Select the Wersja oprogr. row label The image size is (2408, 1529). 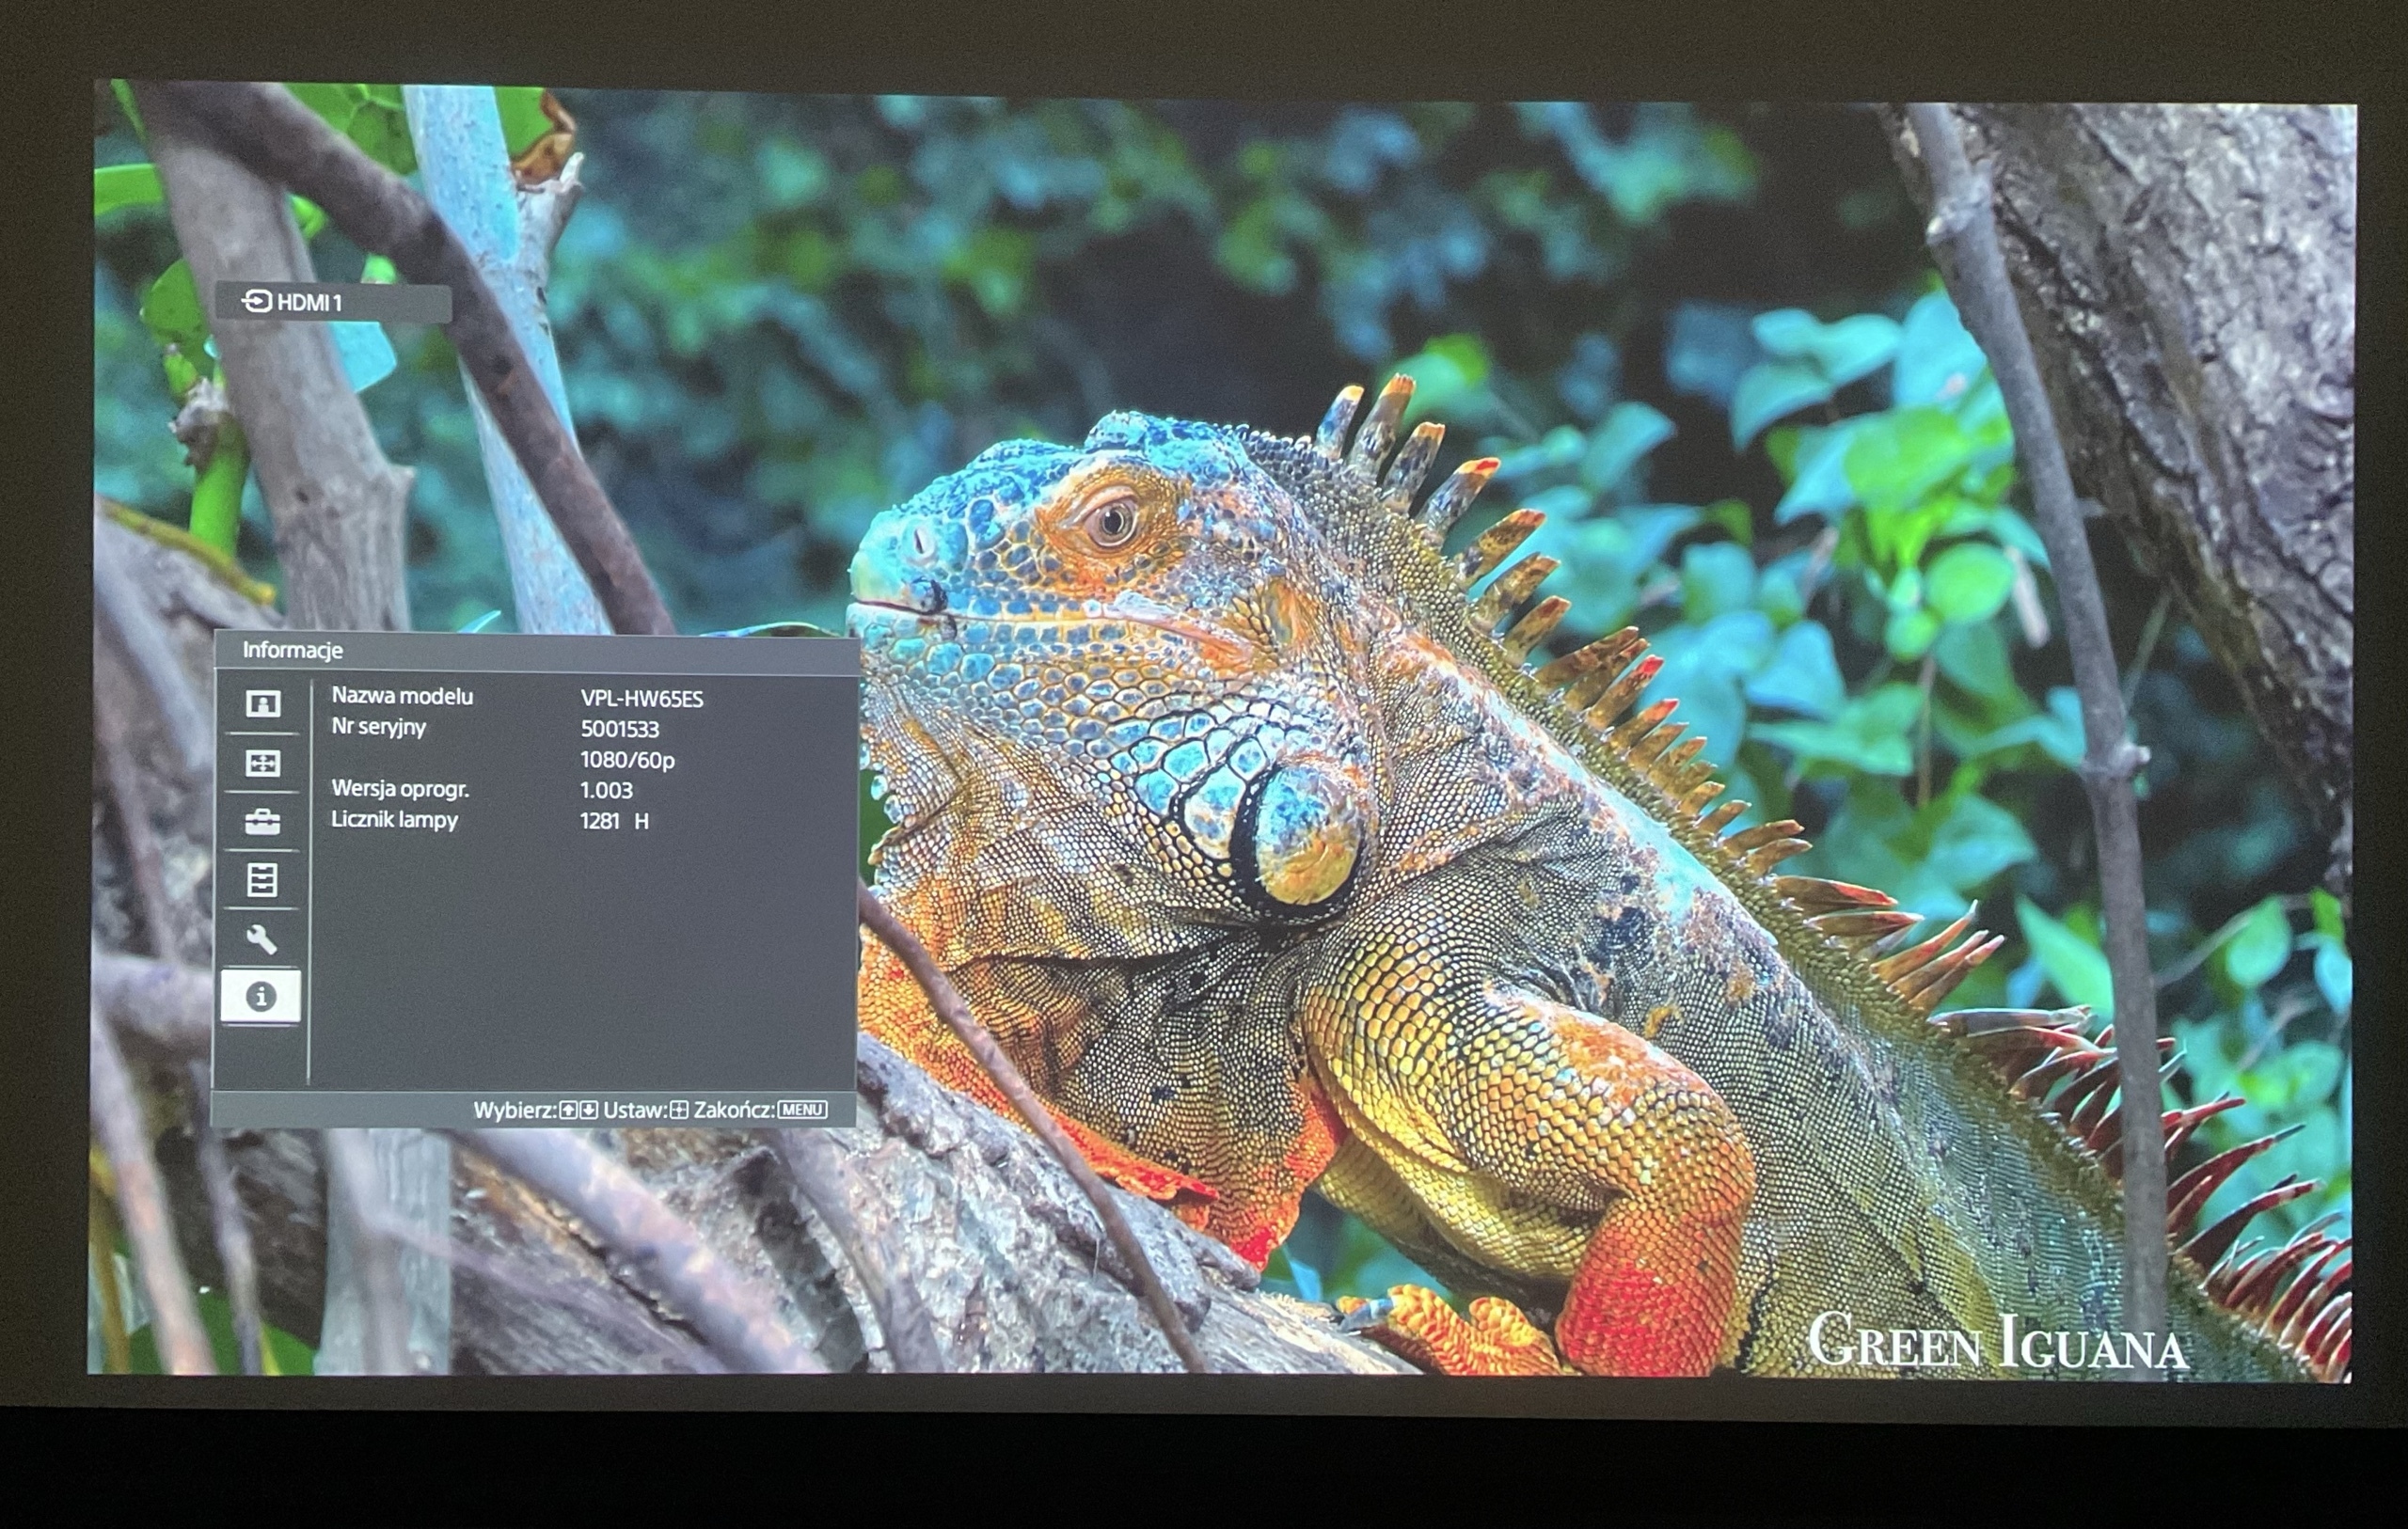click(x=400, y=789)
